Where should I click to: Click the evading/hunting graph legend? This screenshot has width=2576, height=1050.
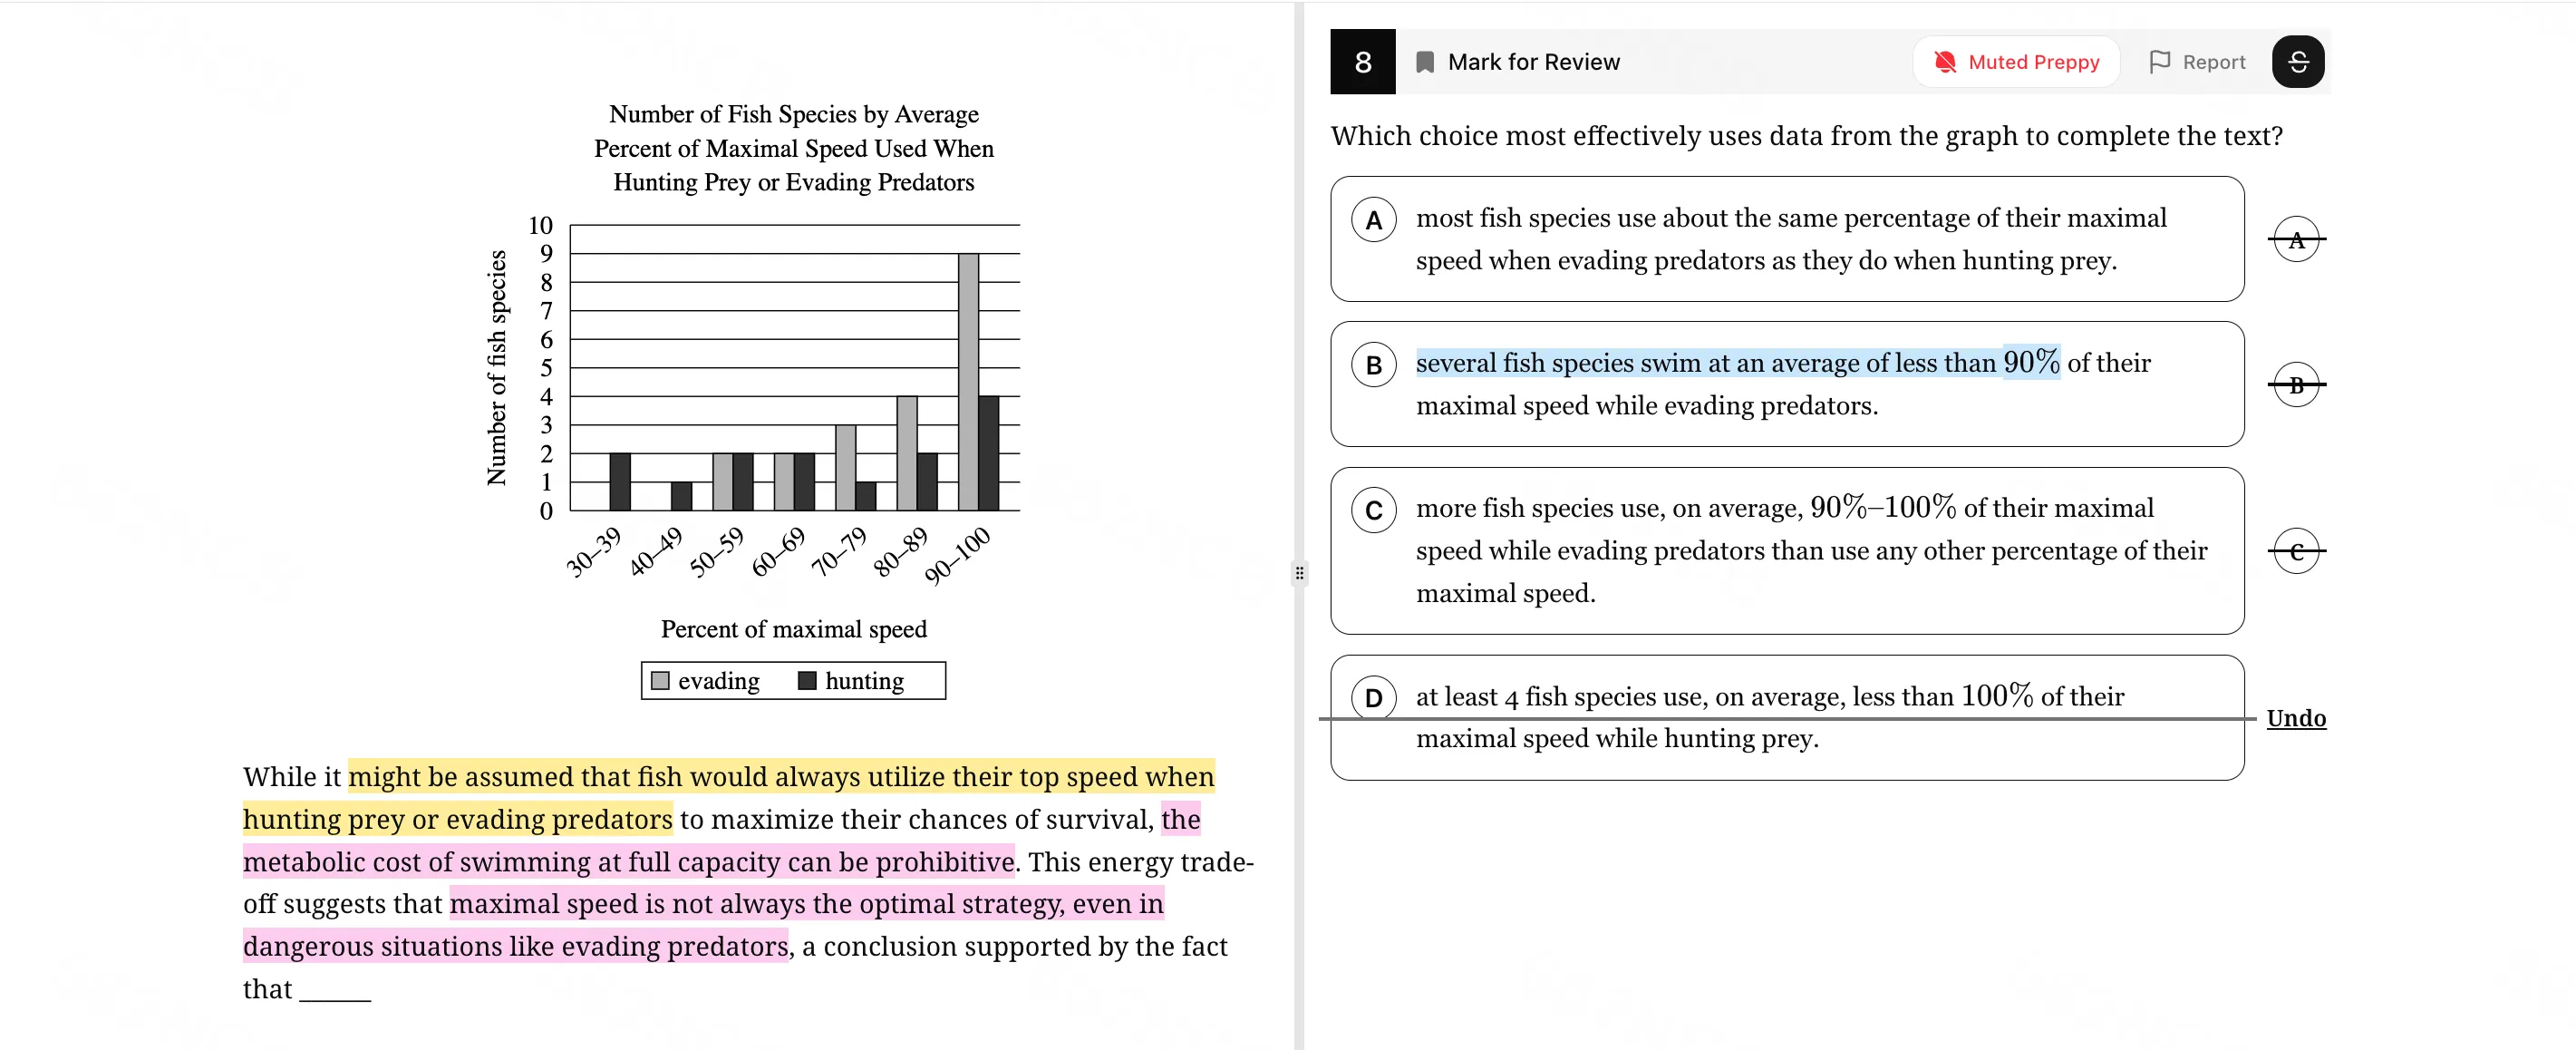pyautogui.click(x=792, y=680)
